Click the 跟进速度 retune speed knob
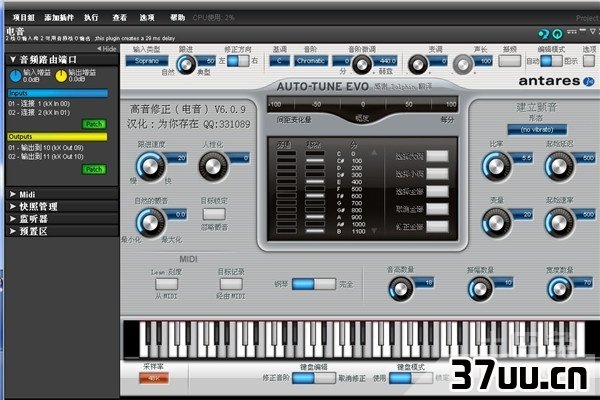 [x=150, y=166]
